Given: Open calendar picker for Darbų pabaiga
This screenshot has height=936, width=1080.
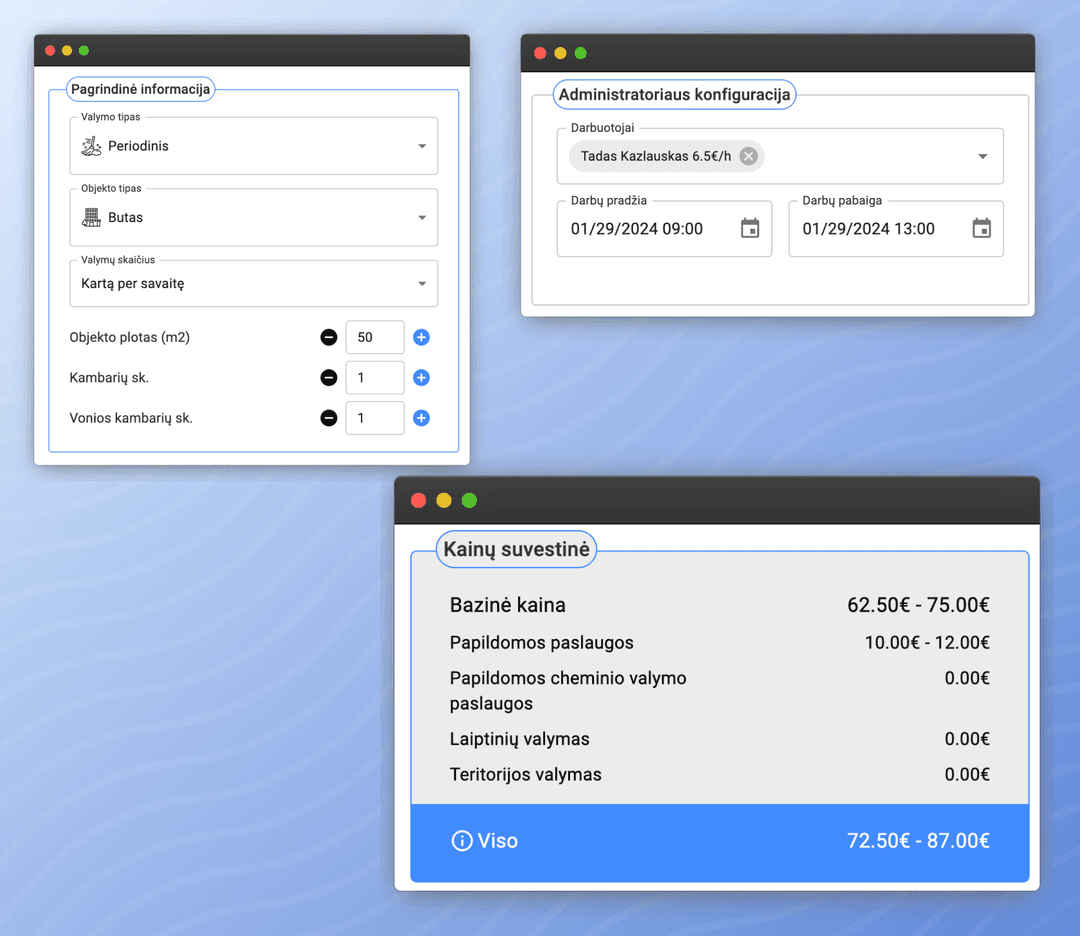Looking at the screenshot, I should pos(982,229).
